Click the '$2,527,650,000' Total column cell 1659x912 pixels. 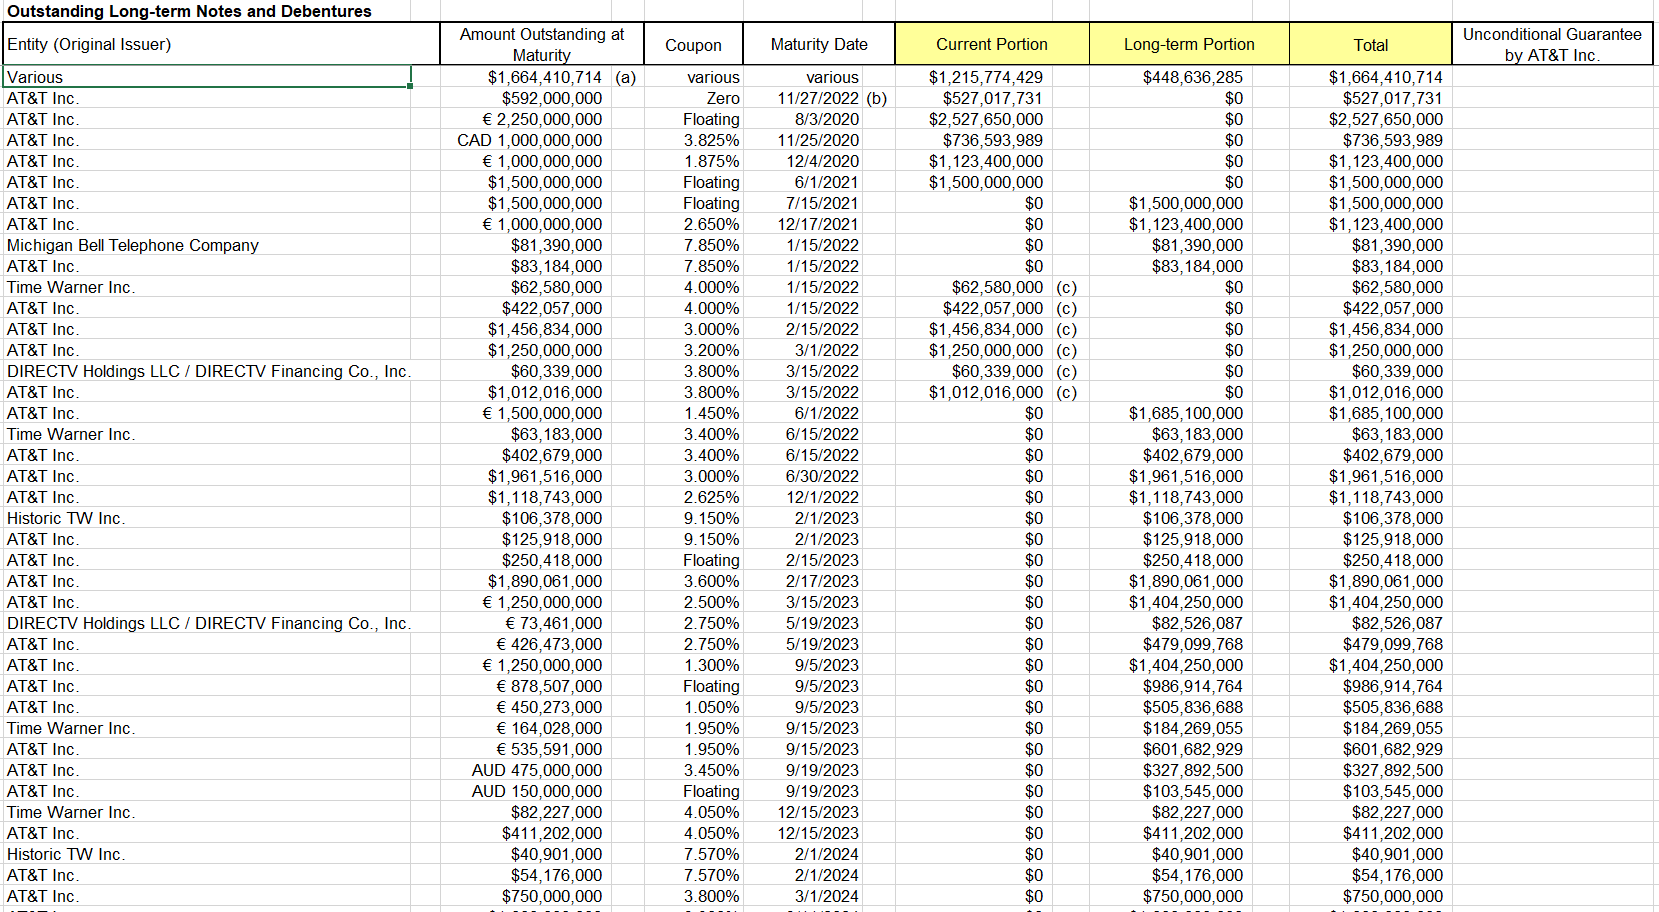(1370, 119)
